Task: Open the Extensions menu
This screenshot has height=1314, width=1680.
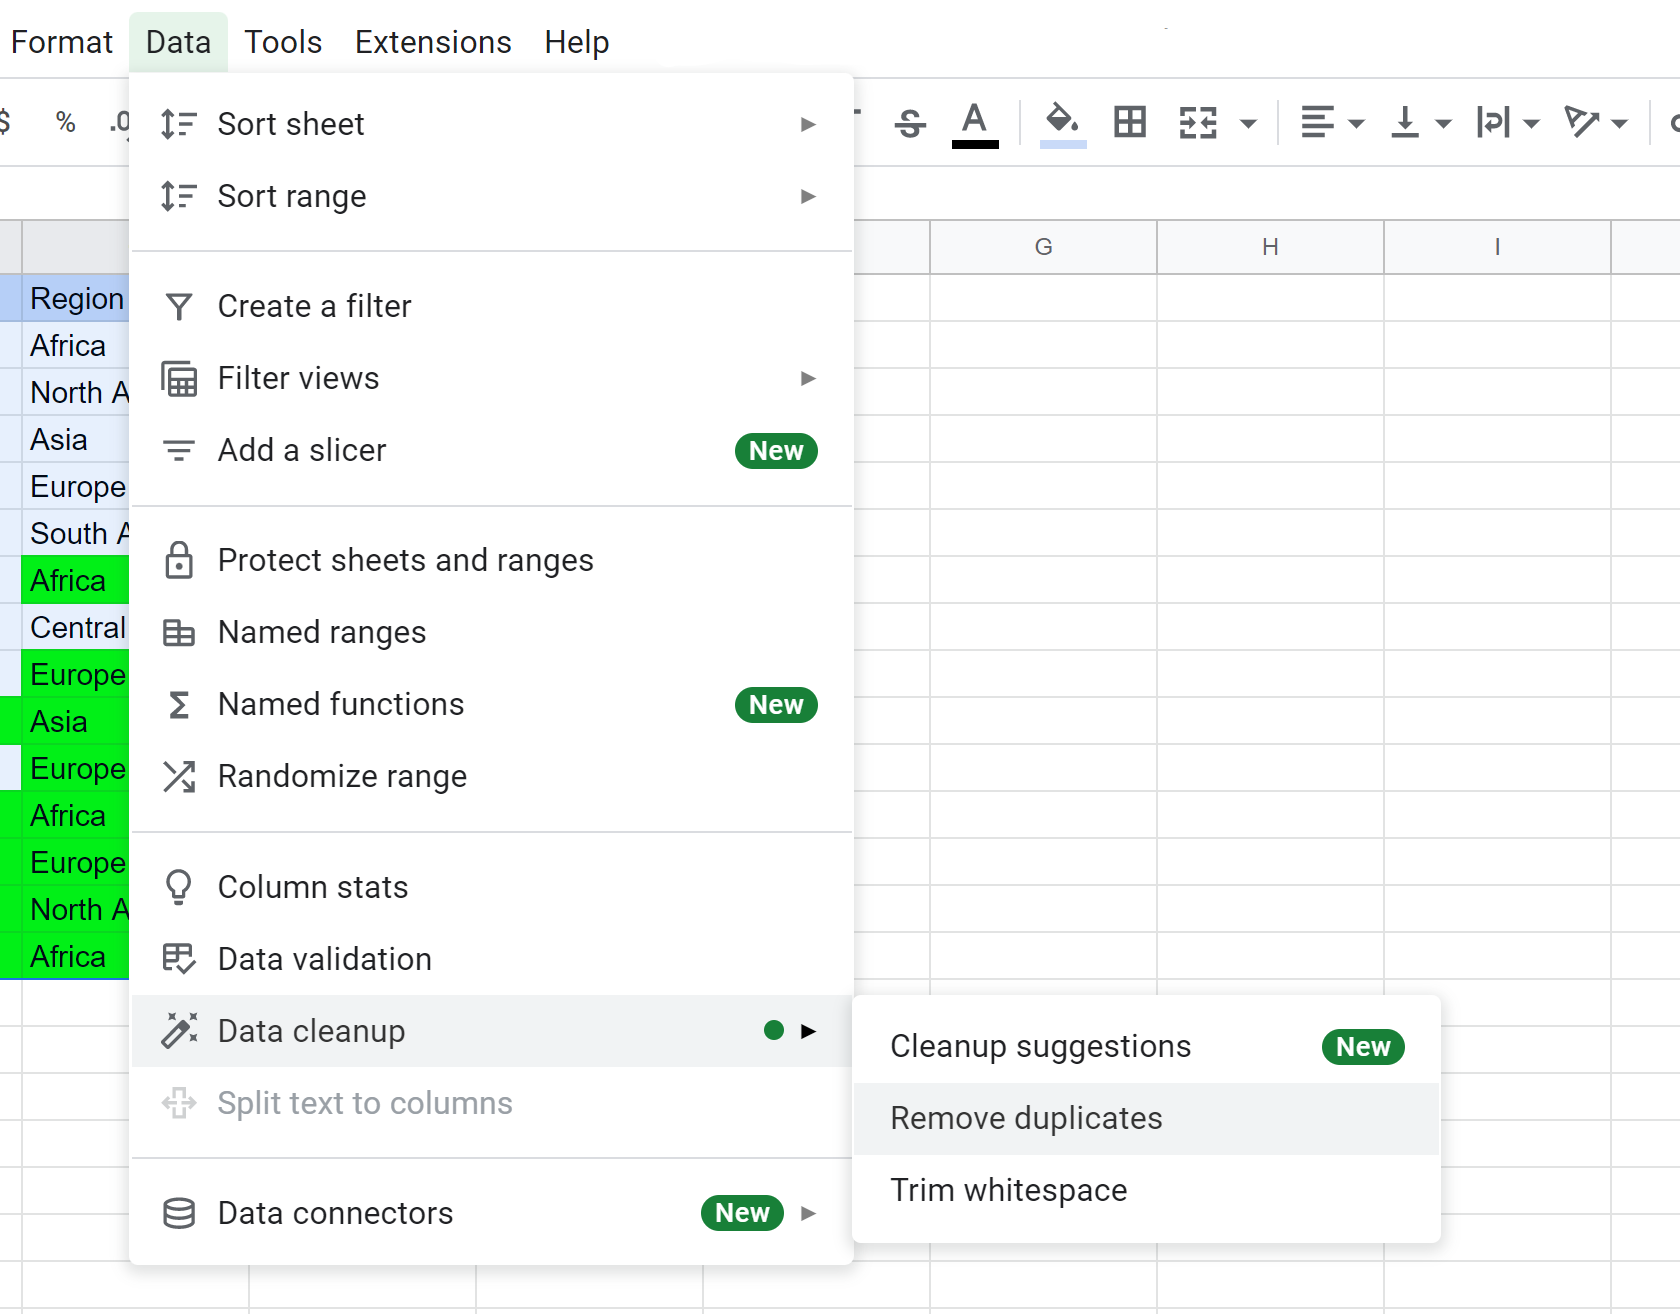Action: point(432,41)
